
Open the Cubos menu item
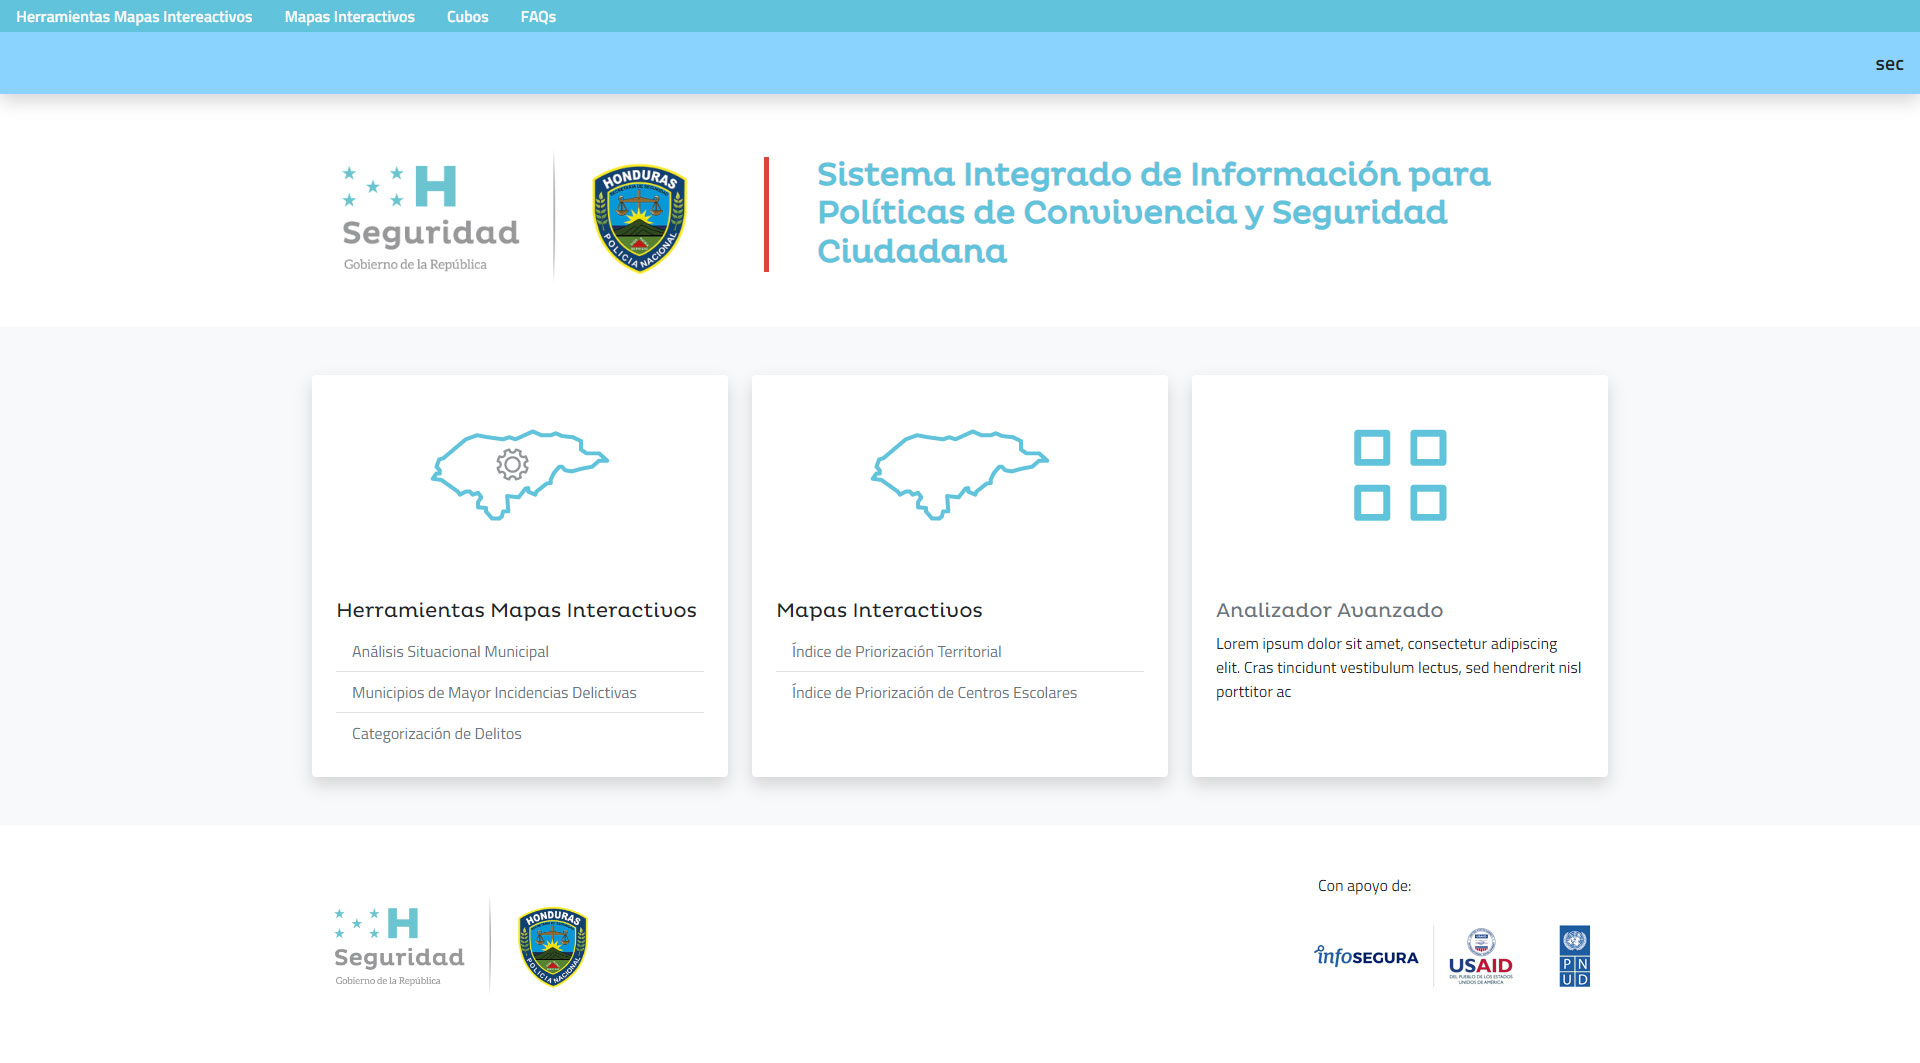click(467, 17)
